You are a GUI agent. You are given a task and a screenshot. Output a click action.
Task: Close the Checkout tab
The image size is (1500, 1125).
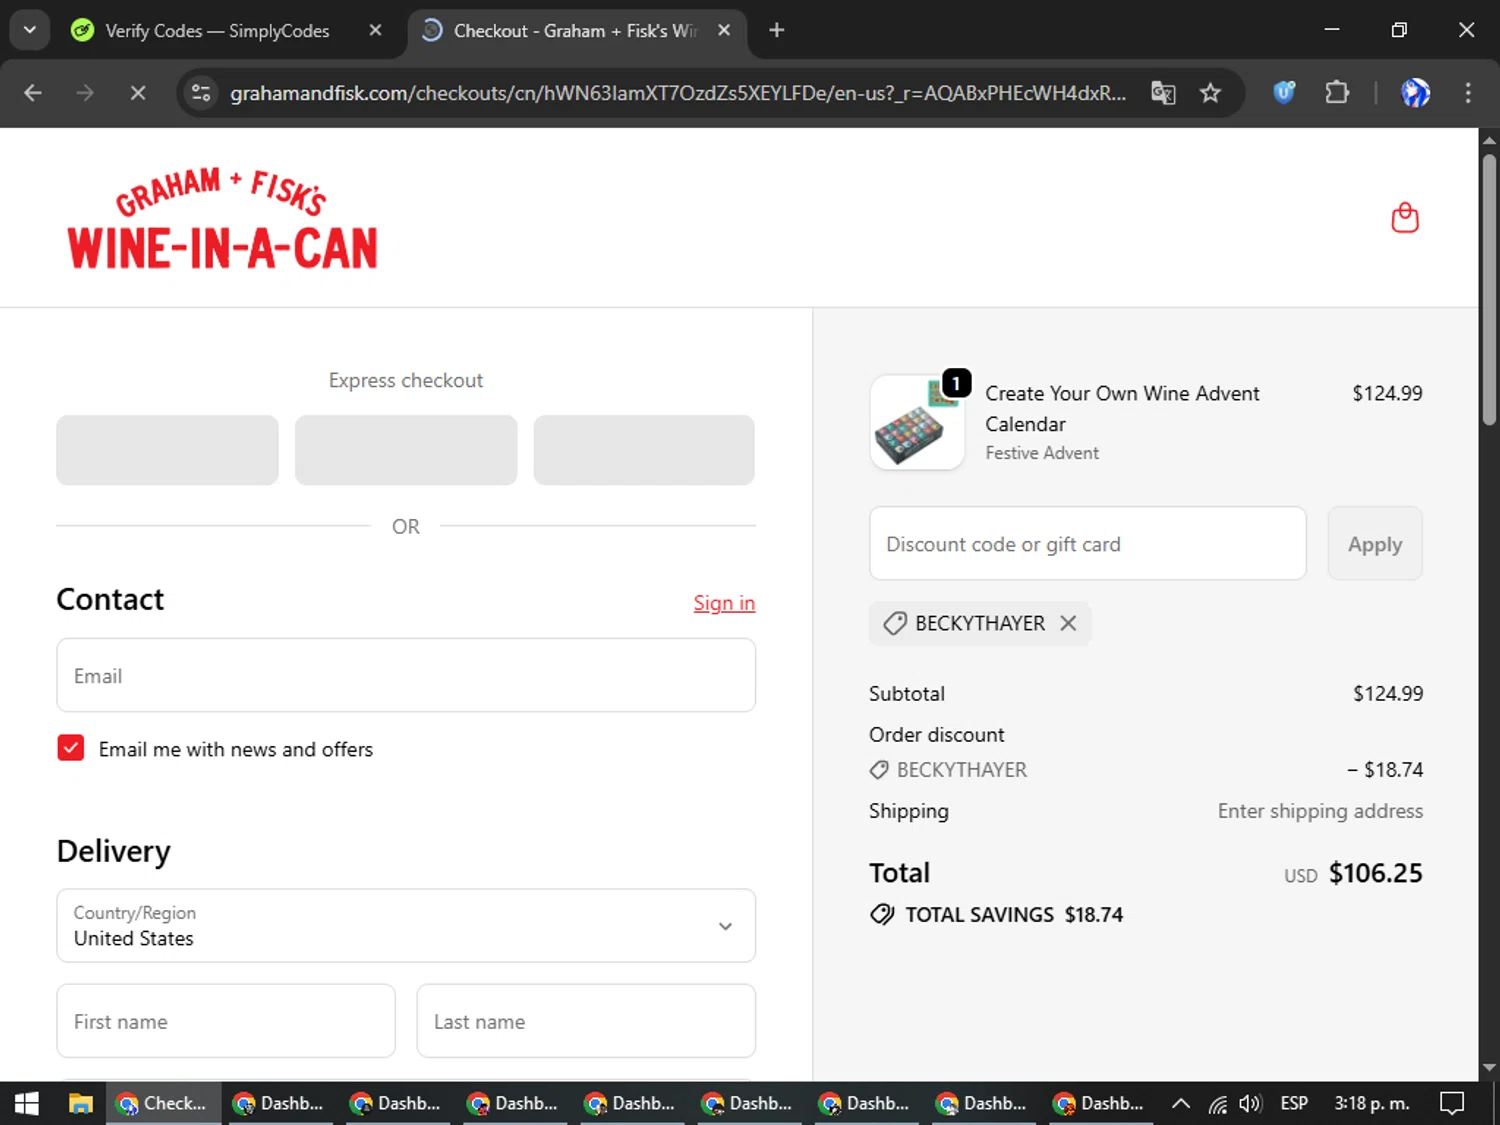(x=724, y=30)
